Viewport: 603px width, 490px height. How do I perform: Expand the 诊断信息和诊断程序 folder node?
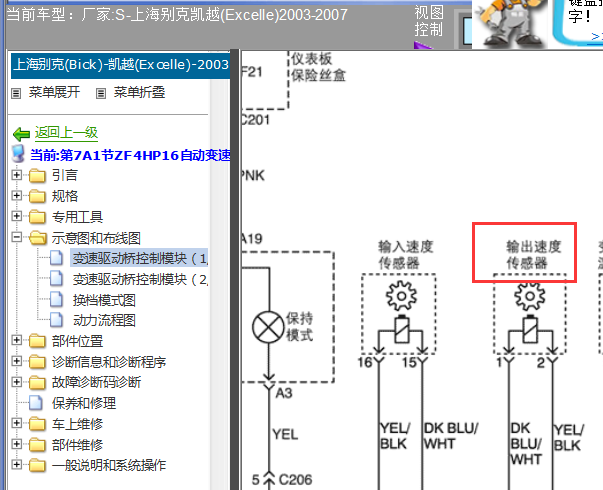point(17,361)
